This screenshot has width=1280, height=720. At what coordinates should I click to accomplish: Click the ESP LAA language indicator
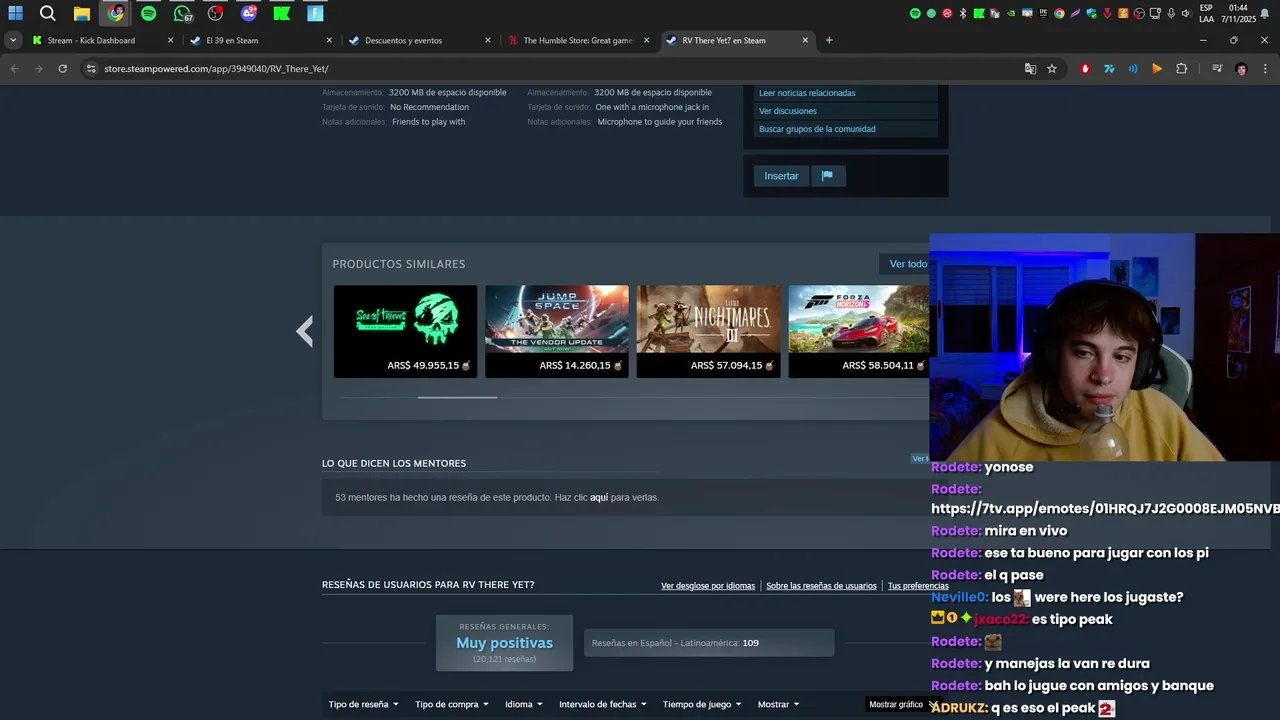click(1206, 13)
